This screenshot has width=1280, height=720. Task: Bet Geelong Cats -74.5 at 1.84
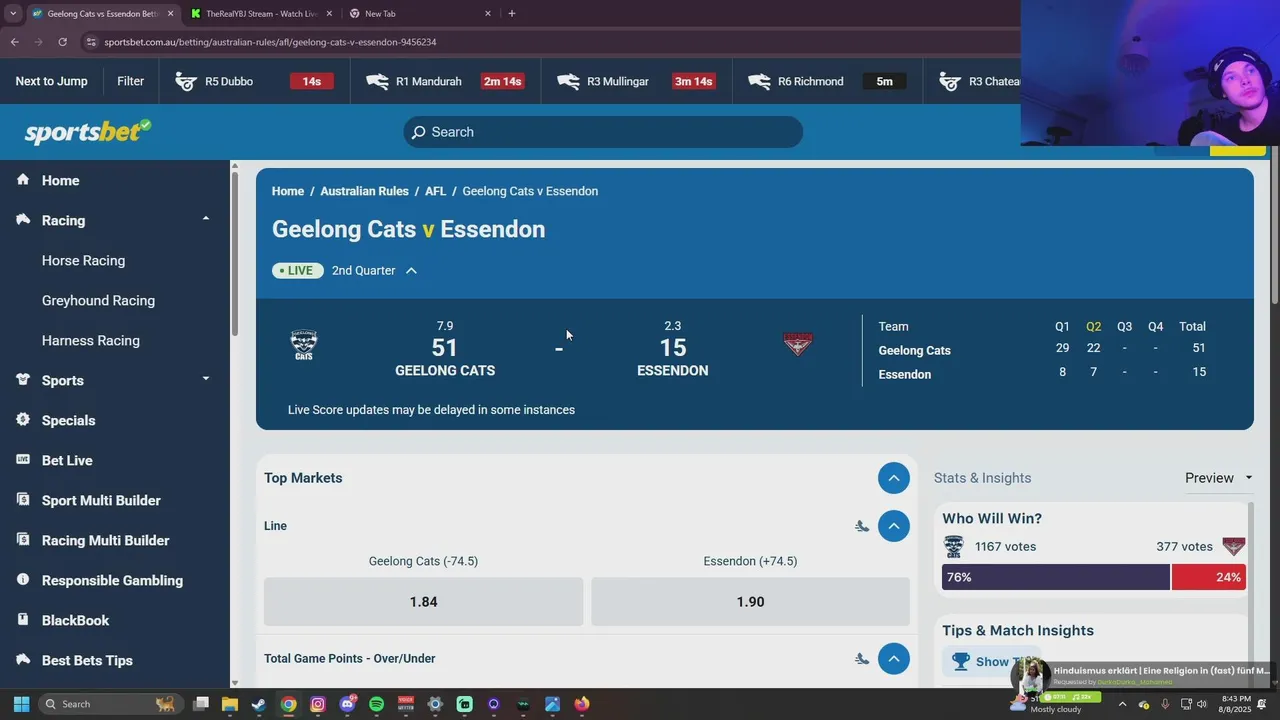pyautogui.click(x=423, y=602)
